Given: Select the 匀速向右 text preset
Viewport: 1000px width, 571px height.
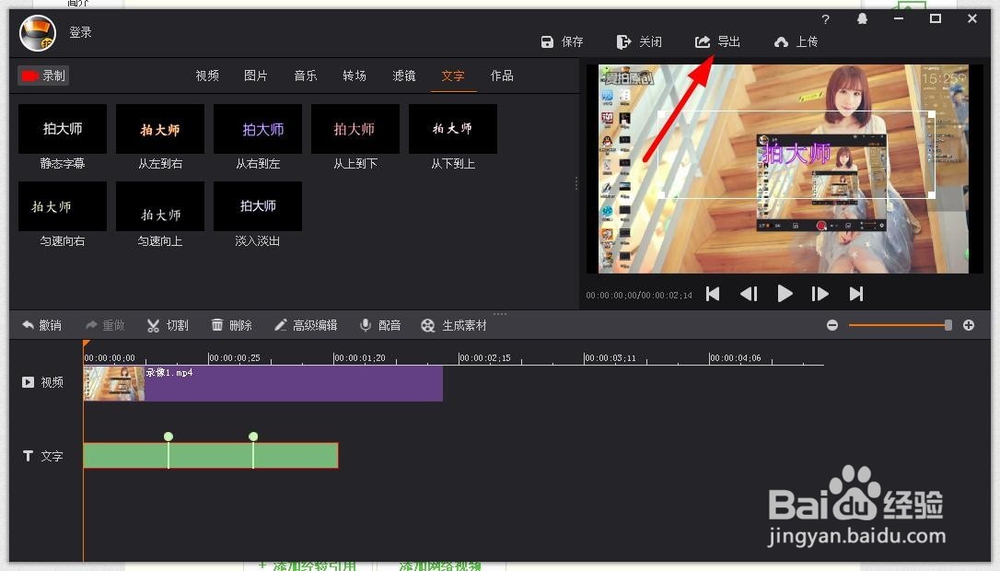Looking at the screenshot, I should (62, 207).
